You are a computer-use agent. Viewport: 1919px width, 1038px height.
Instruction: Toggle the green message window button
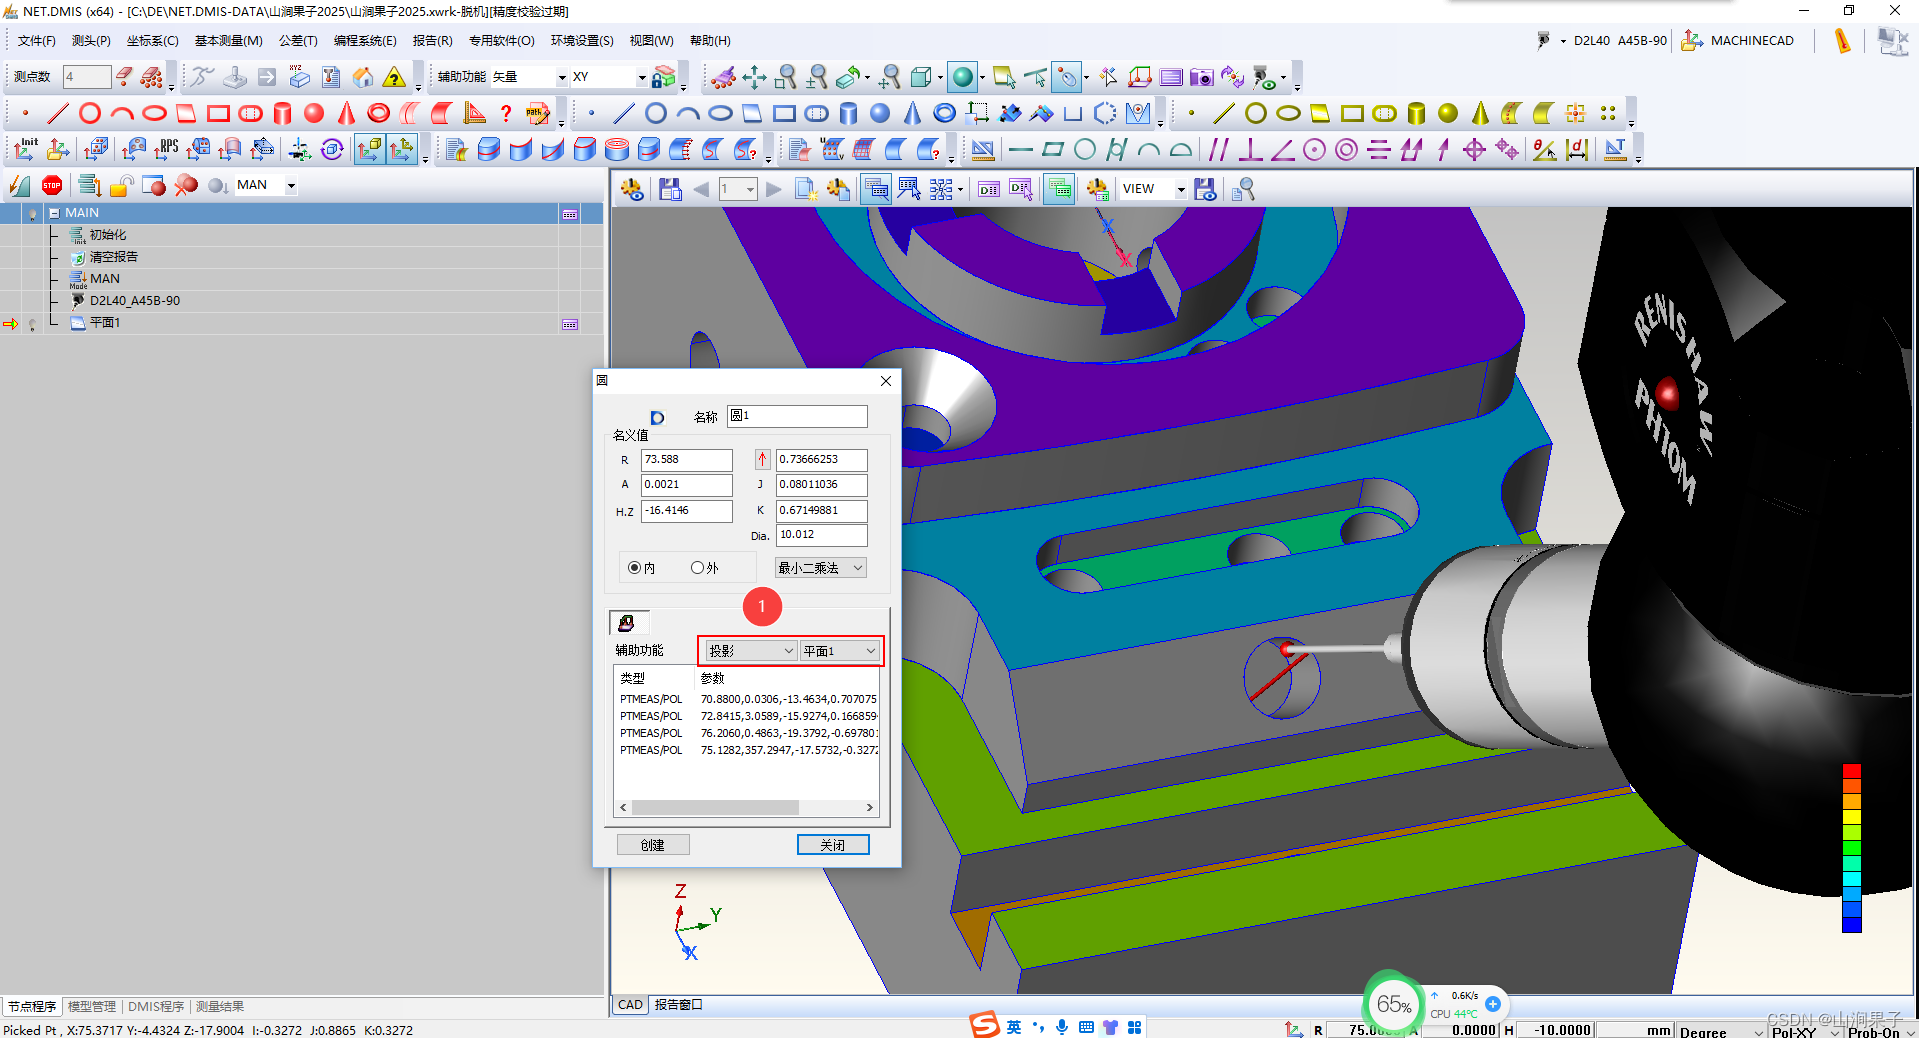pyautogui.click(x=1059, y=189)
